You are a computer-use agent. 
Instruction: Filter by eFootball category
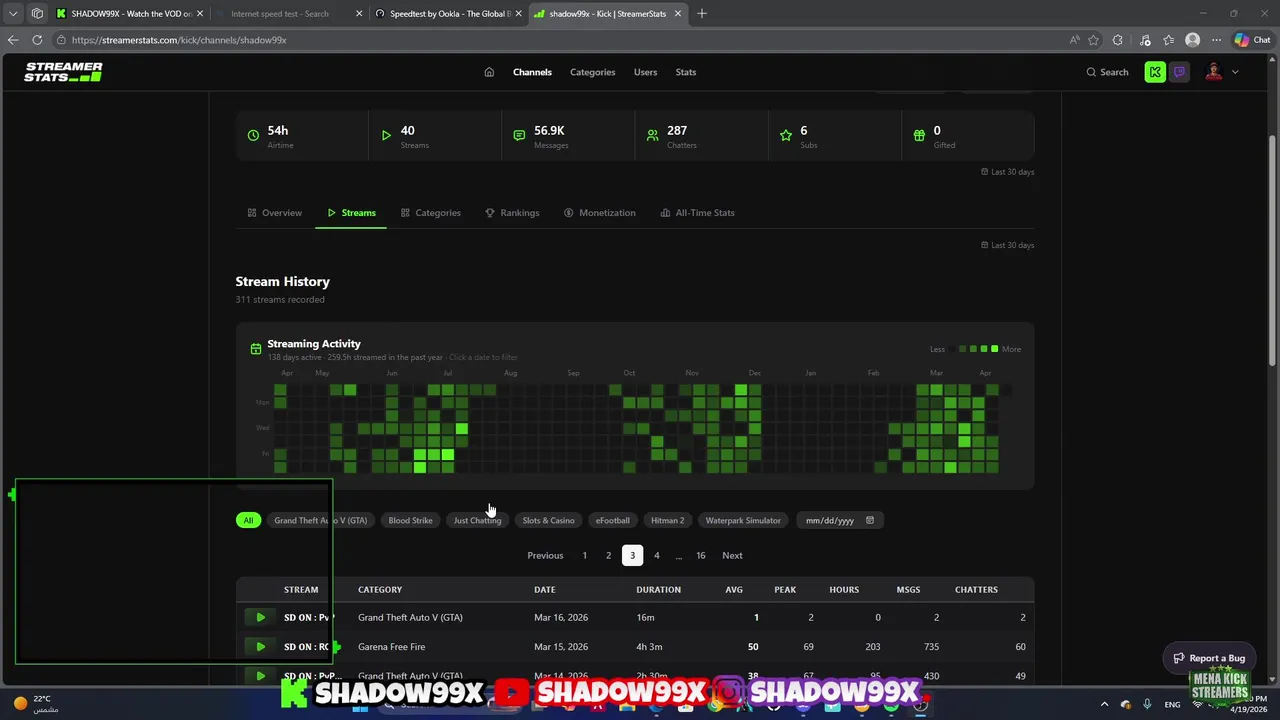click(612, 520)
